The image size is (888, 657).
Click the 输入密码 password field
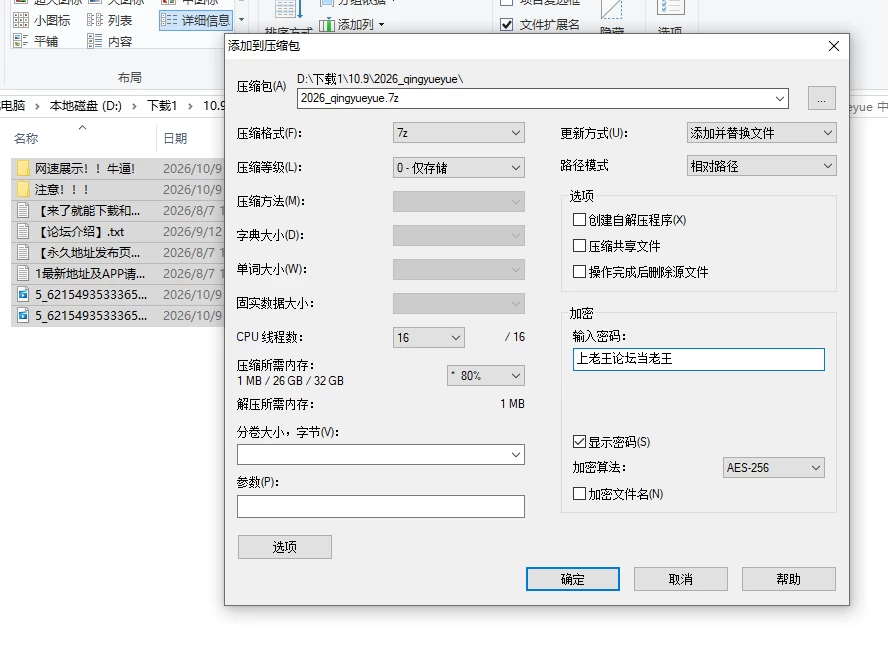pyautogui.click(x=699, y=359)
